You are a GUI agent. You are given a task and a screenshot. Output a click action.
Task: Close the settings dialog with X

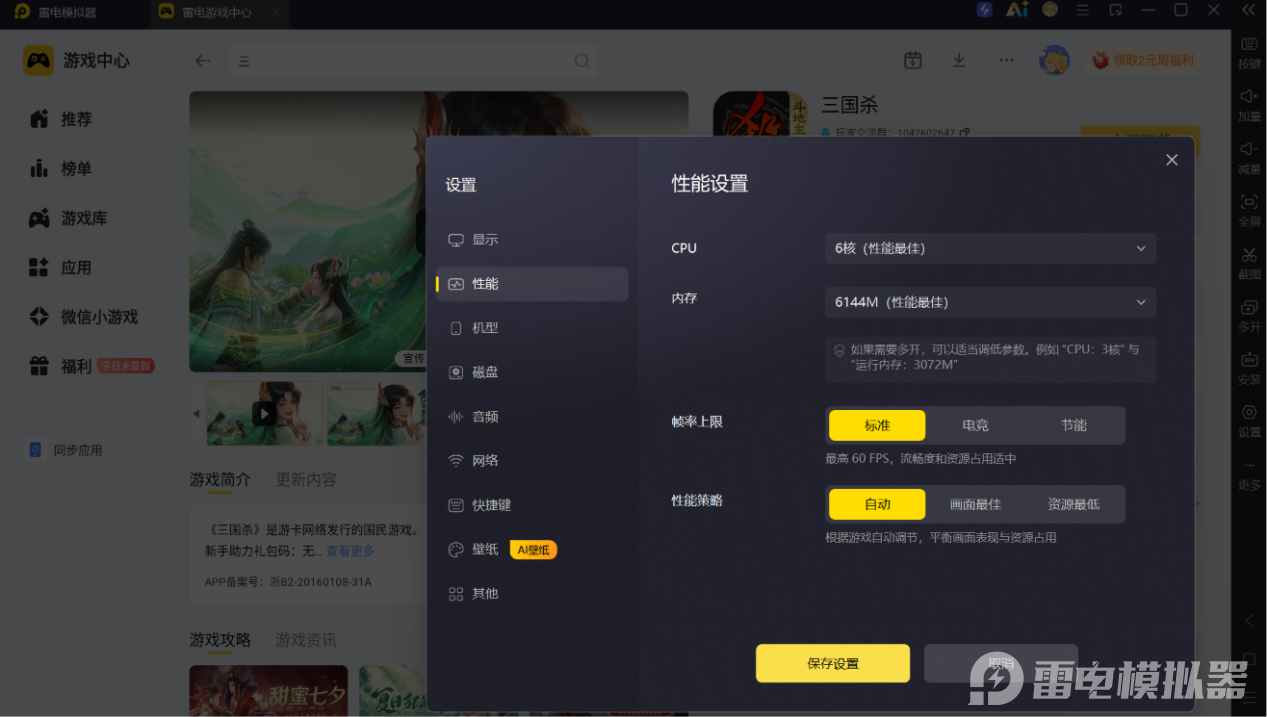coord(1172,160)
